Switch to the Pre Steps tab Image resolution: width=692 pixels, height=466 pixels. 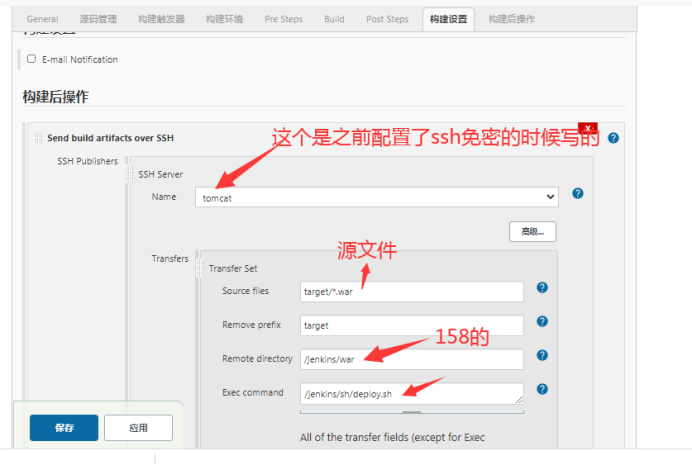(284, 19)
